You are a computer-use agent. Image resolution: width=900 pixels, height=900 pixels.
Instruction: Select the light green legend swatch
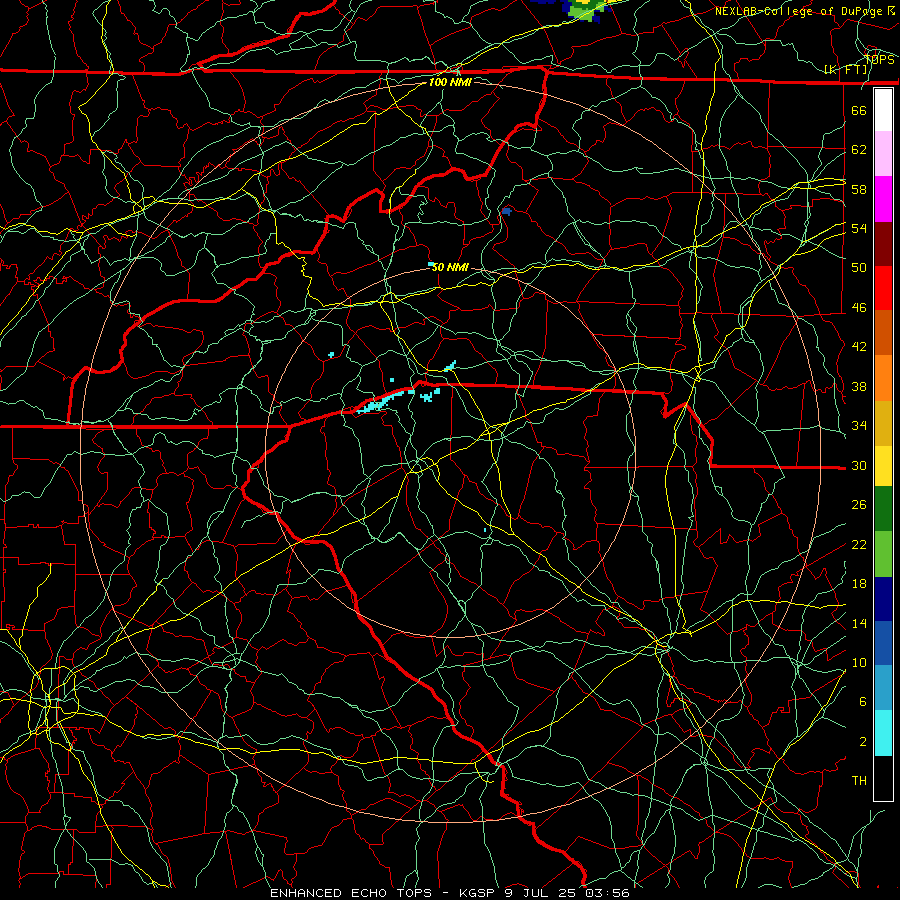click(x=883, y=554)
